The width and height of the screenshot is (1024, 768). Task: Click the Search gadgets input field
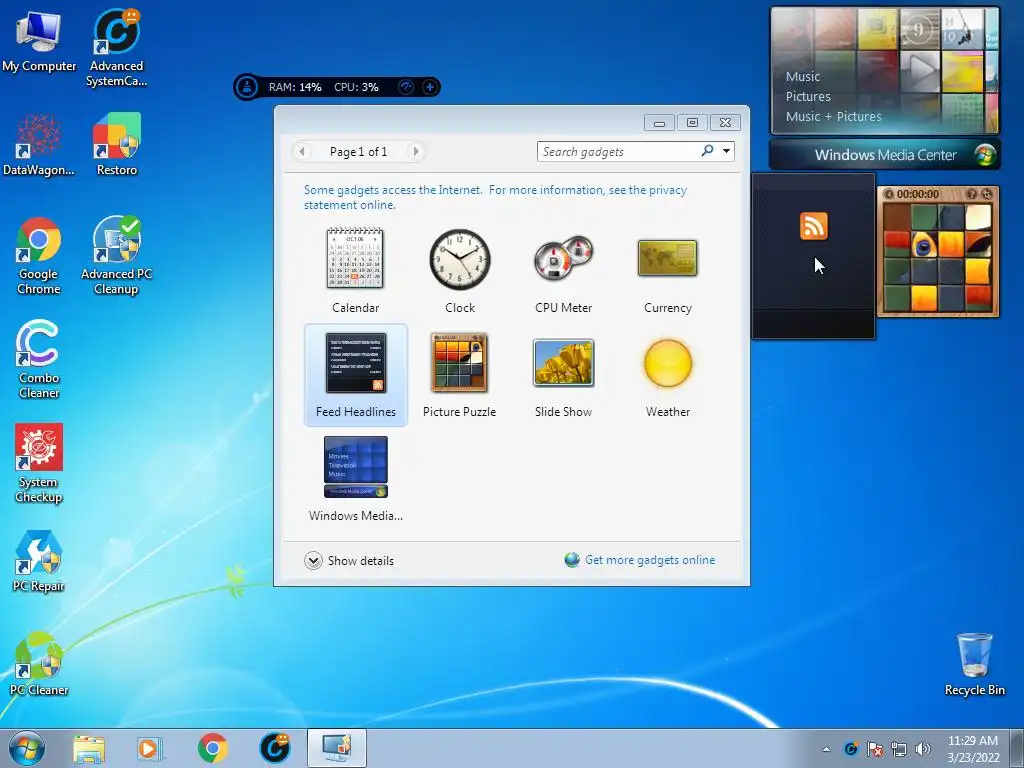tap(617, 152)
